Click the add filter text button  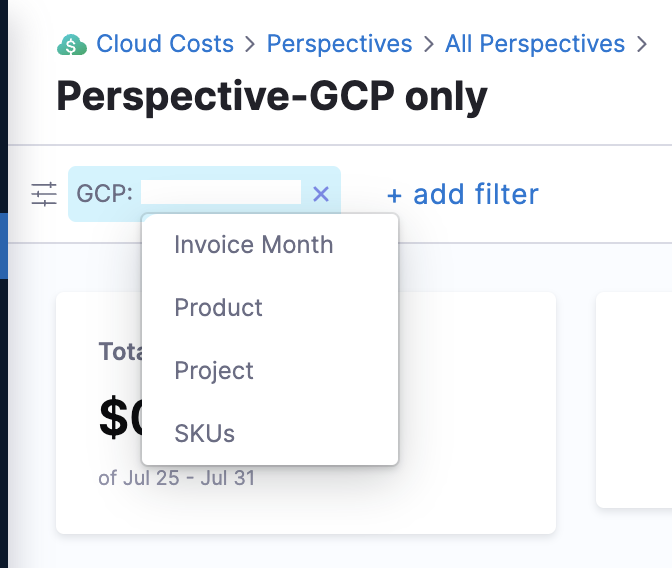(476, 194)
